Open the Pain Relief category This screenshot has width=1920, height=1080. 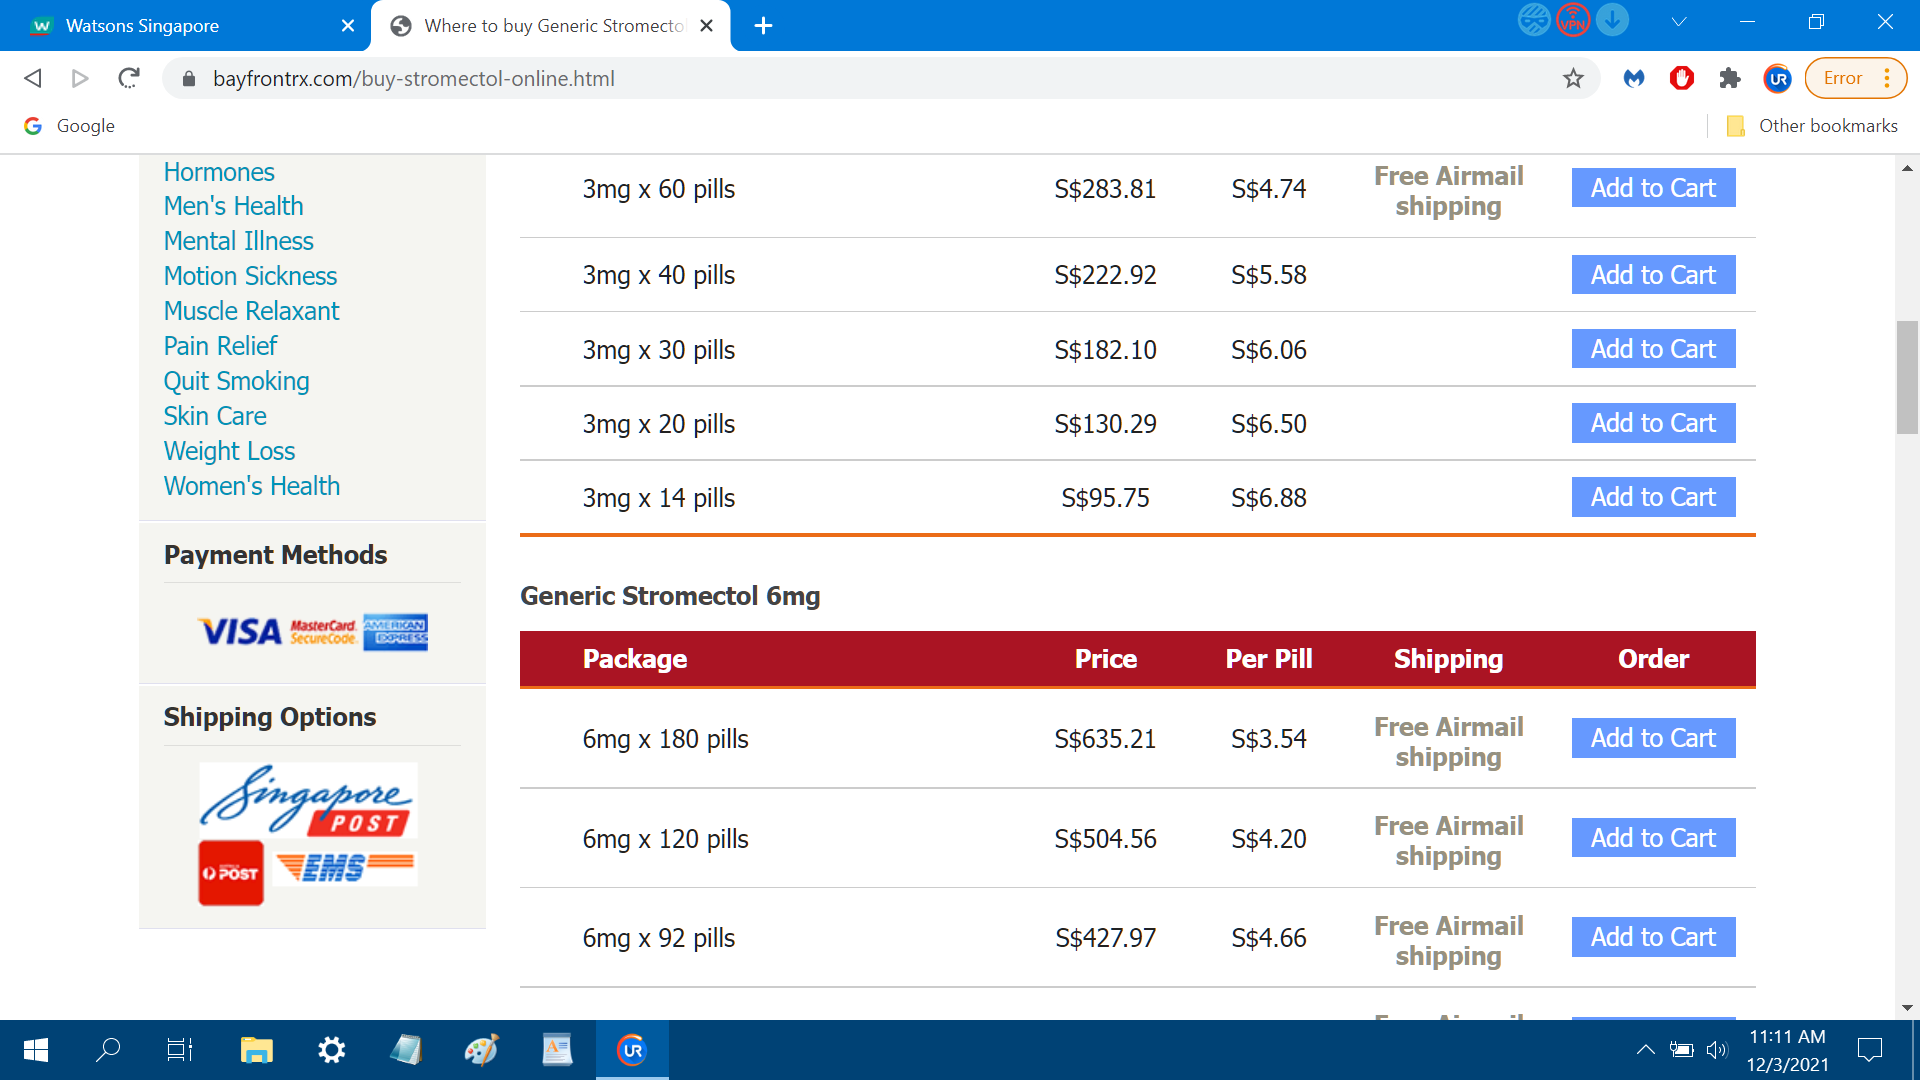pos(220,346)
